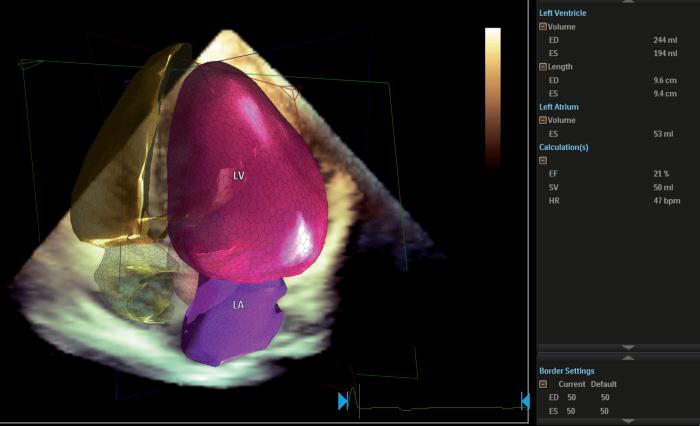The height and width of the screenshot is (426, 700).
Task: Click the right blue ECG timeline marker
Action: [525, 401]
